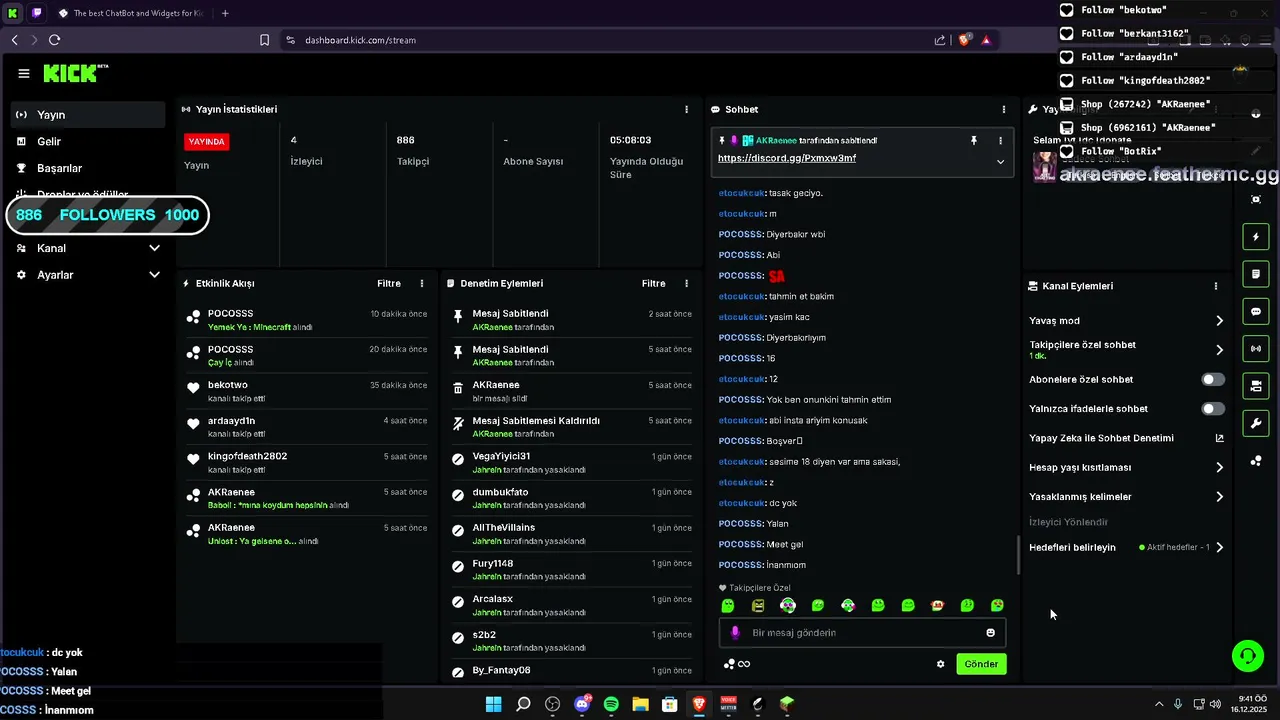Open the green headset support bubble
1280x720 pixels.
(1247, 656)
